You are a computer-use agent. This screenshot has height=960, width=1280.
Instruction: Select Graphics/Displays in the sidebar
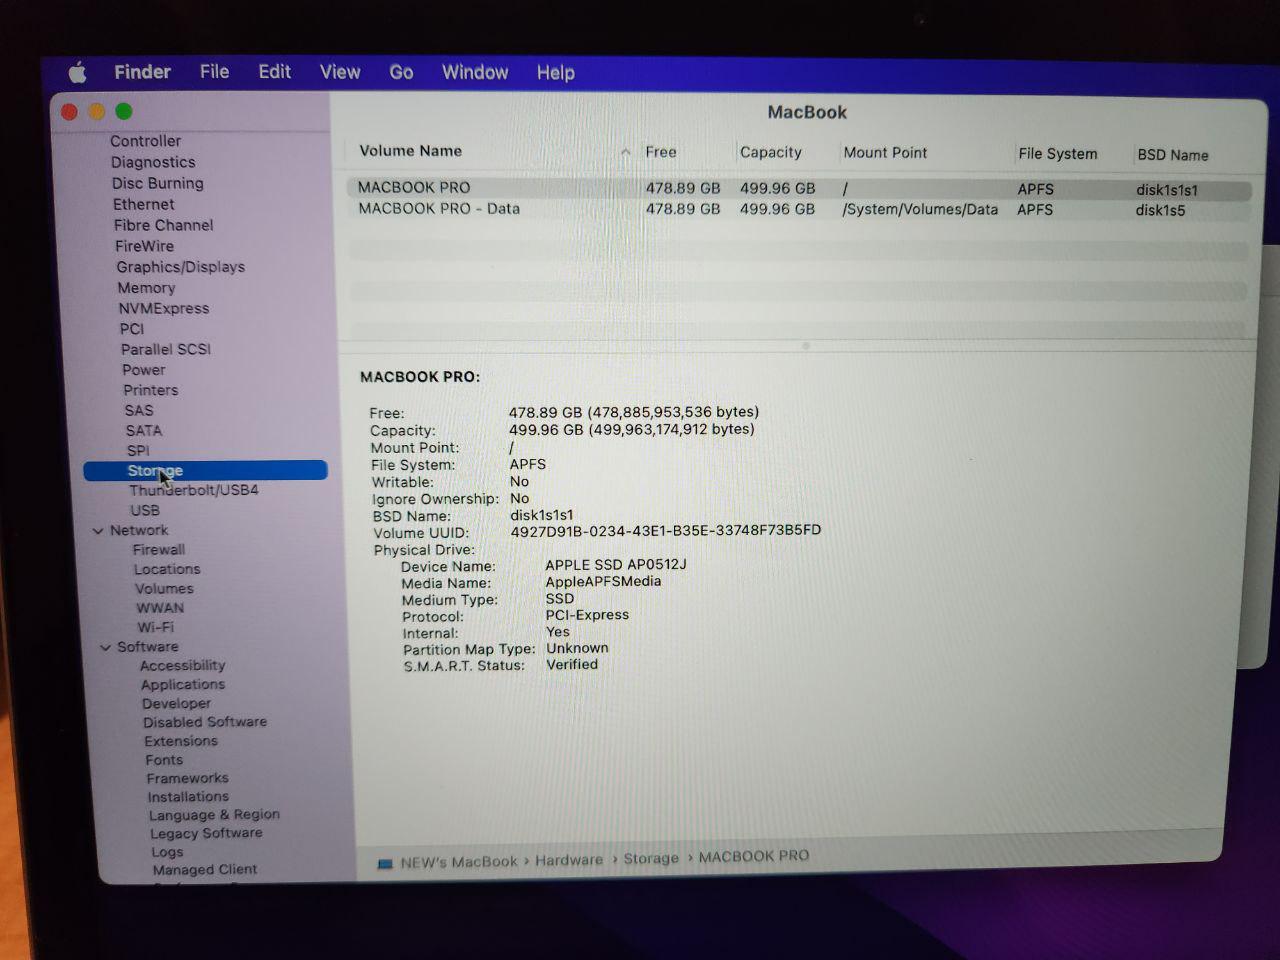pyautogui.click(x=180, y=267)
